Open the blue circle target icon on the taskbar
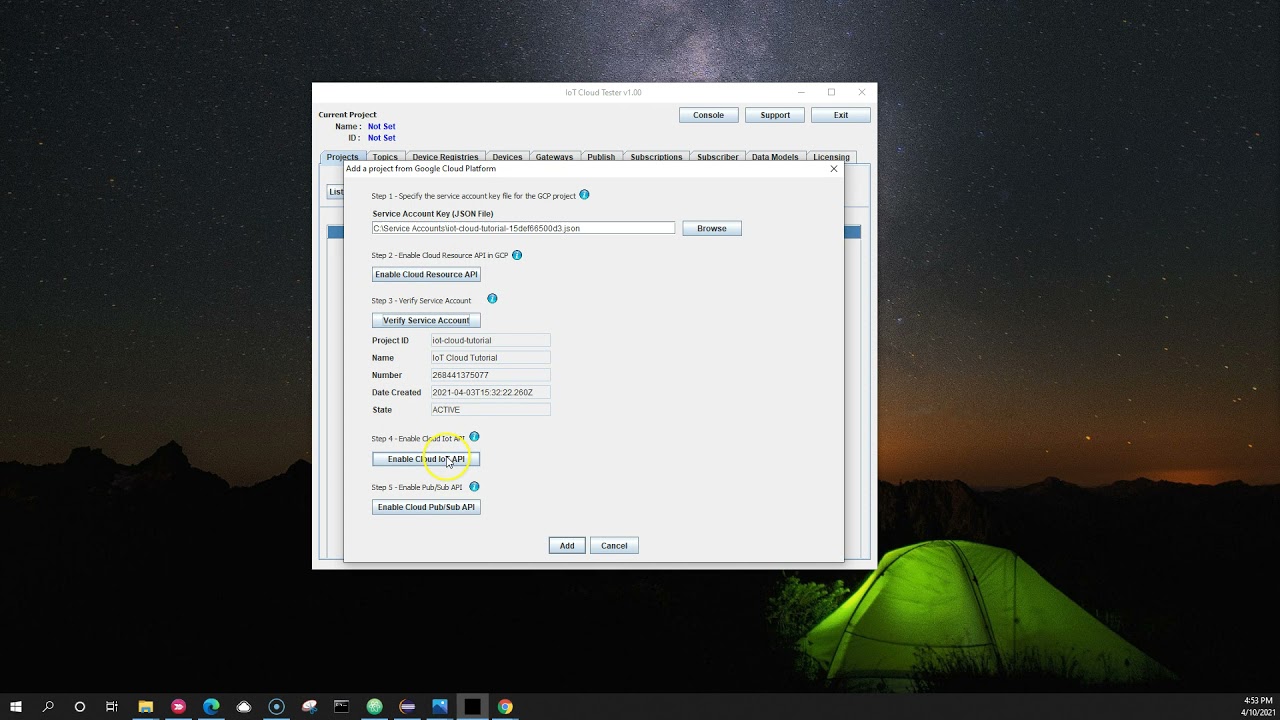The height and width of the screenshot is (720, 1280). pyautogui.click(x=277, y=706)
